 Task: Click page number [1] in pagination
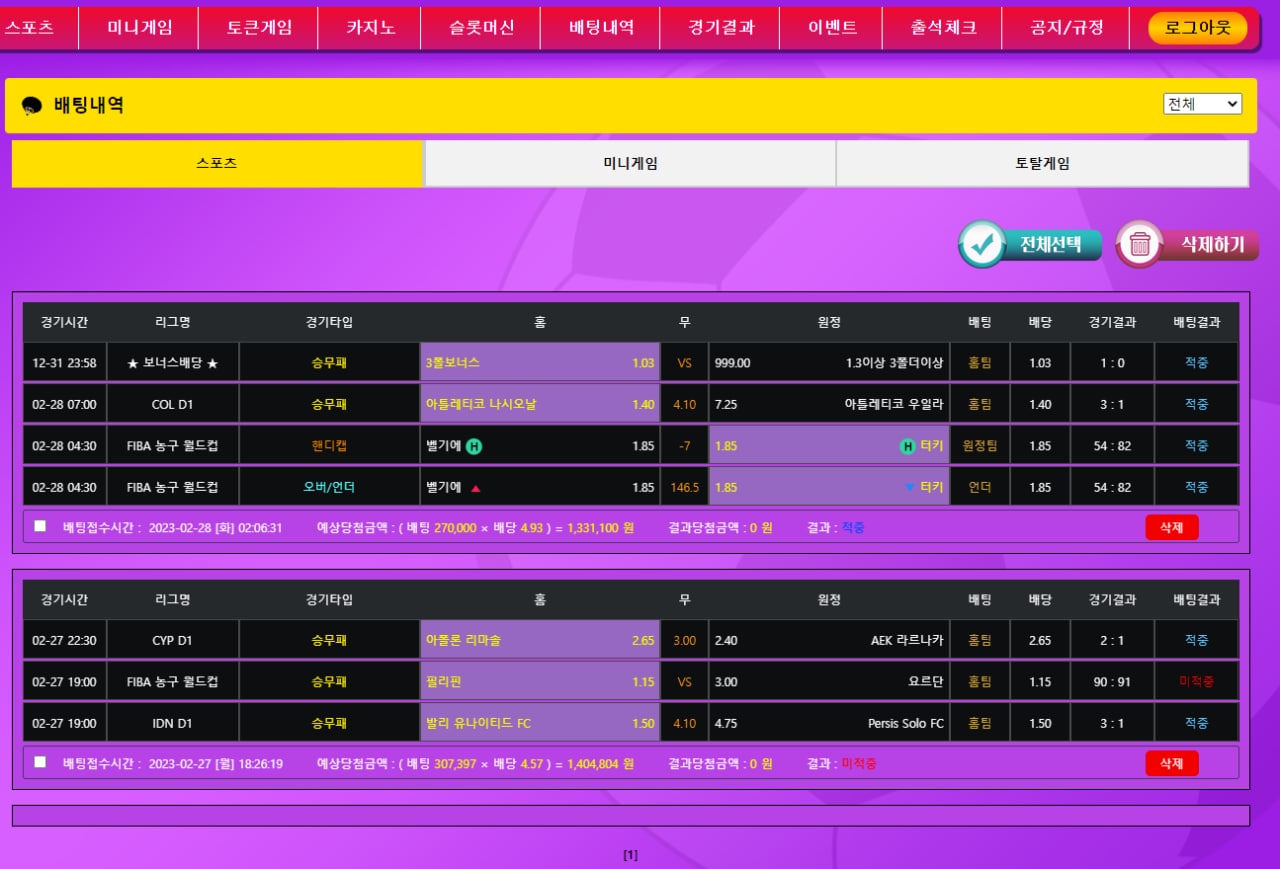pos(630,855)
